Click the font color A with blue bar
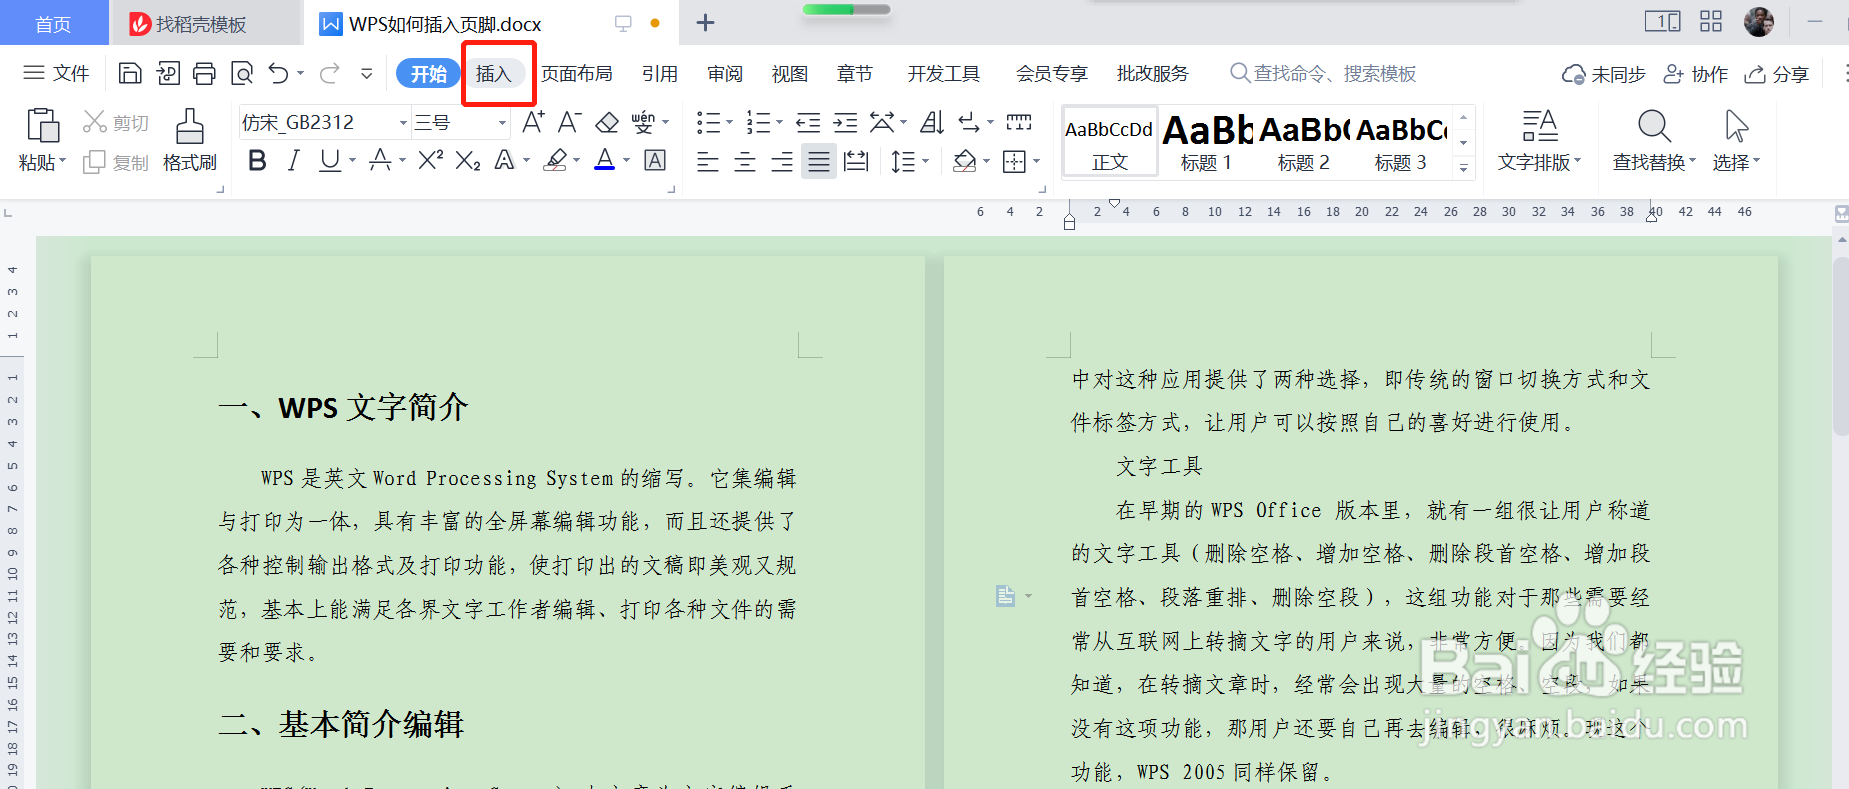This screenshot has height=789, width=1849. click(605, 160)
